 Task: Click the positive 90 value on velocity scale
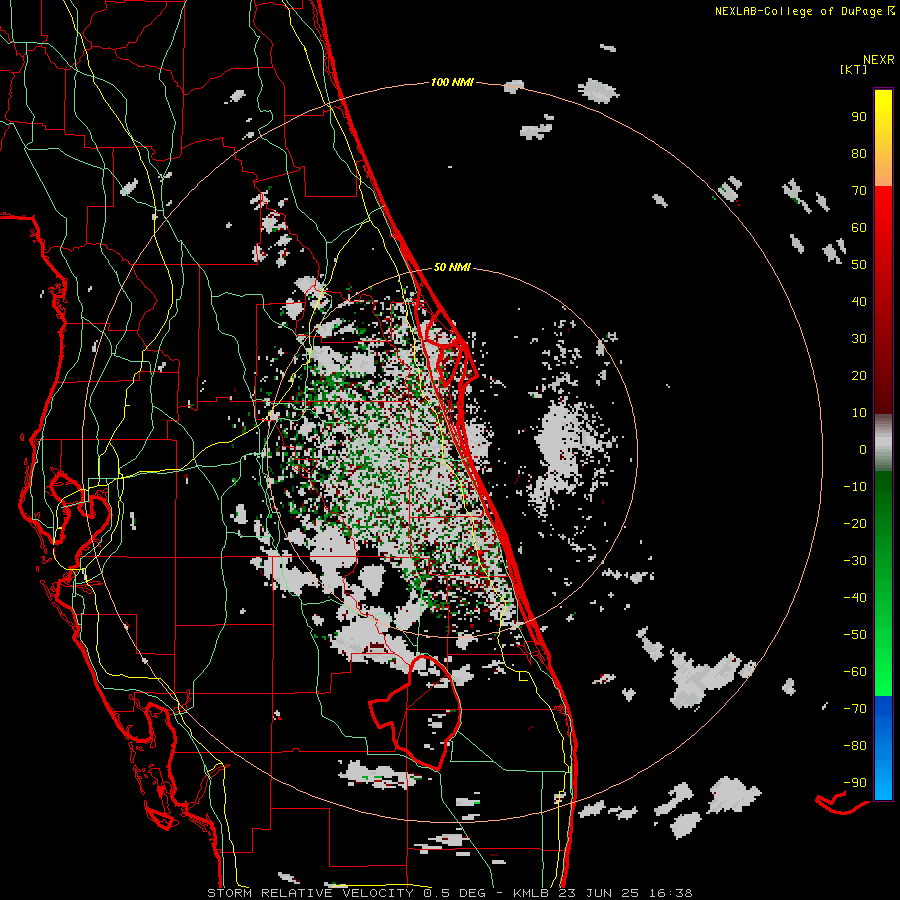[859, 117]
